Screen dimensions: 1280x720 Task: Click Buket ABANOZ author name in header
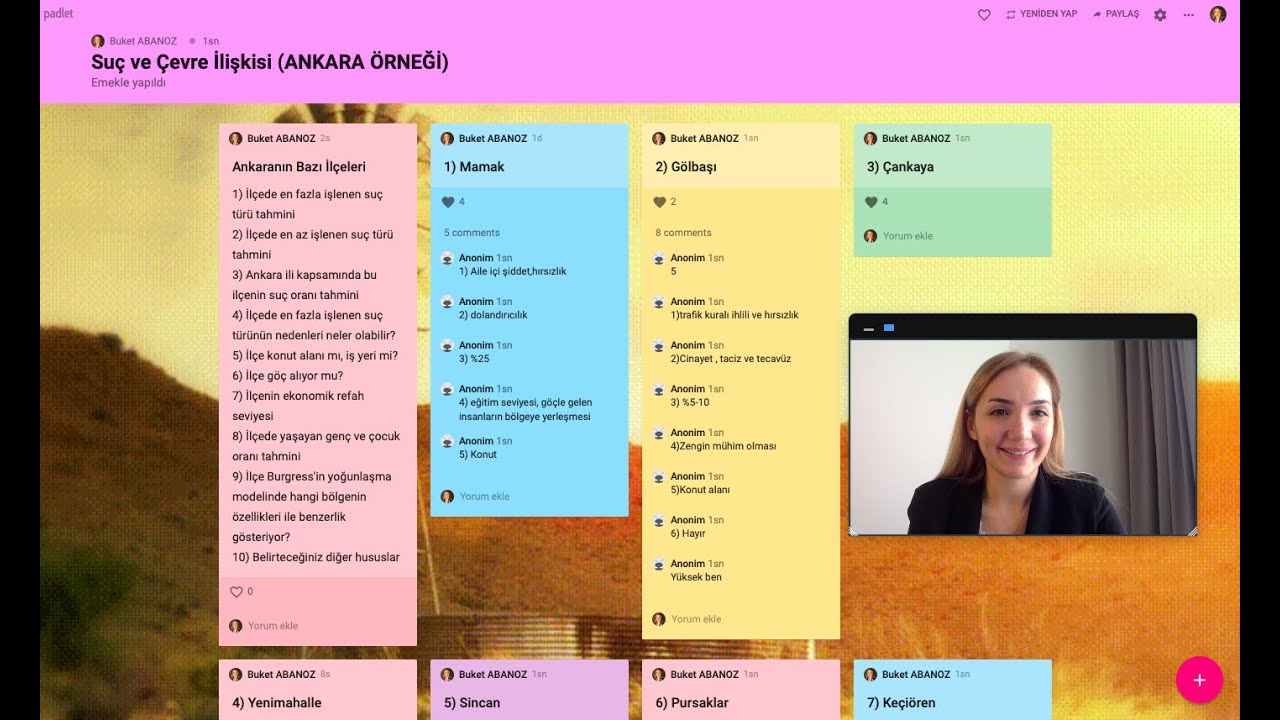[142, 41]
